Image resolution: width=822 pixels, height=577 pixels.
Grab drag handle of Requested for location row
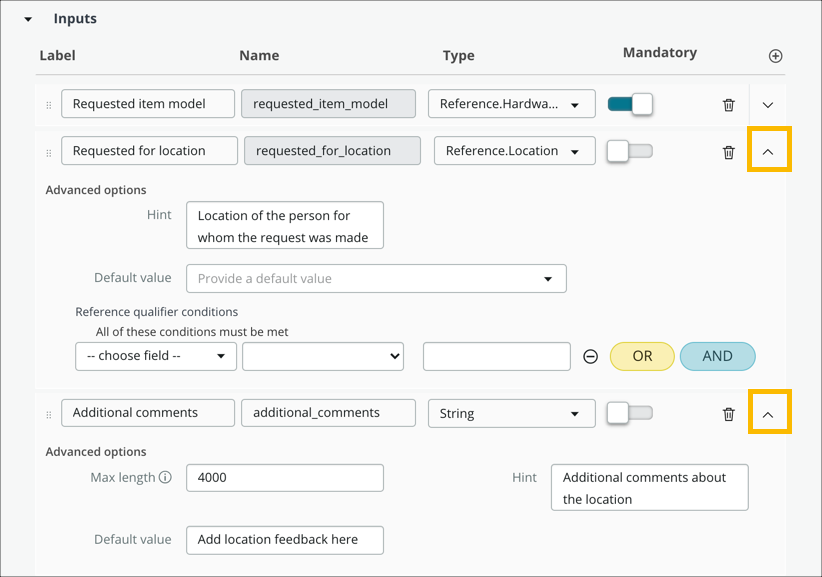(49, 153)
